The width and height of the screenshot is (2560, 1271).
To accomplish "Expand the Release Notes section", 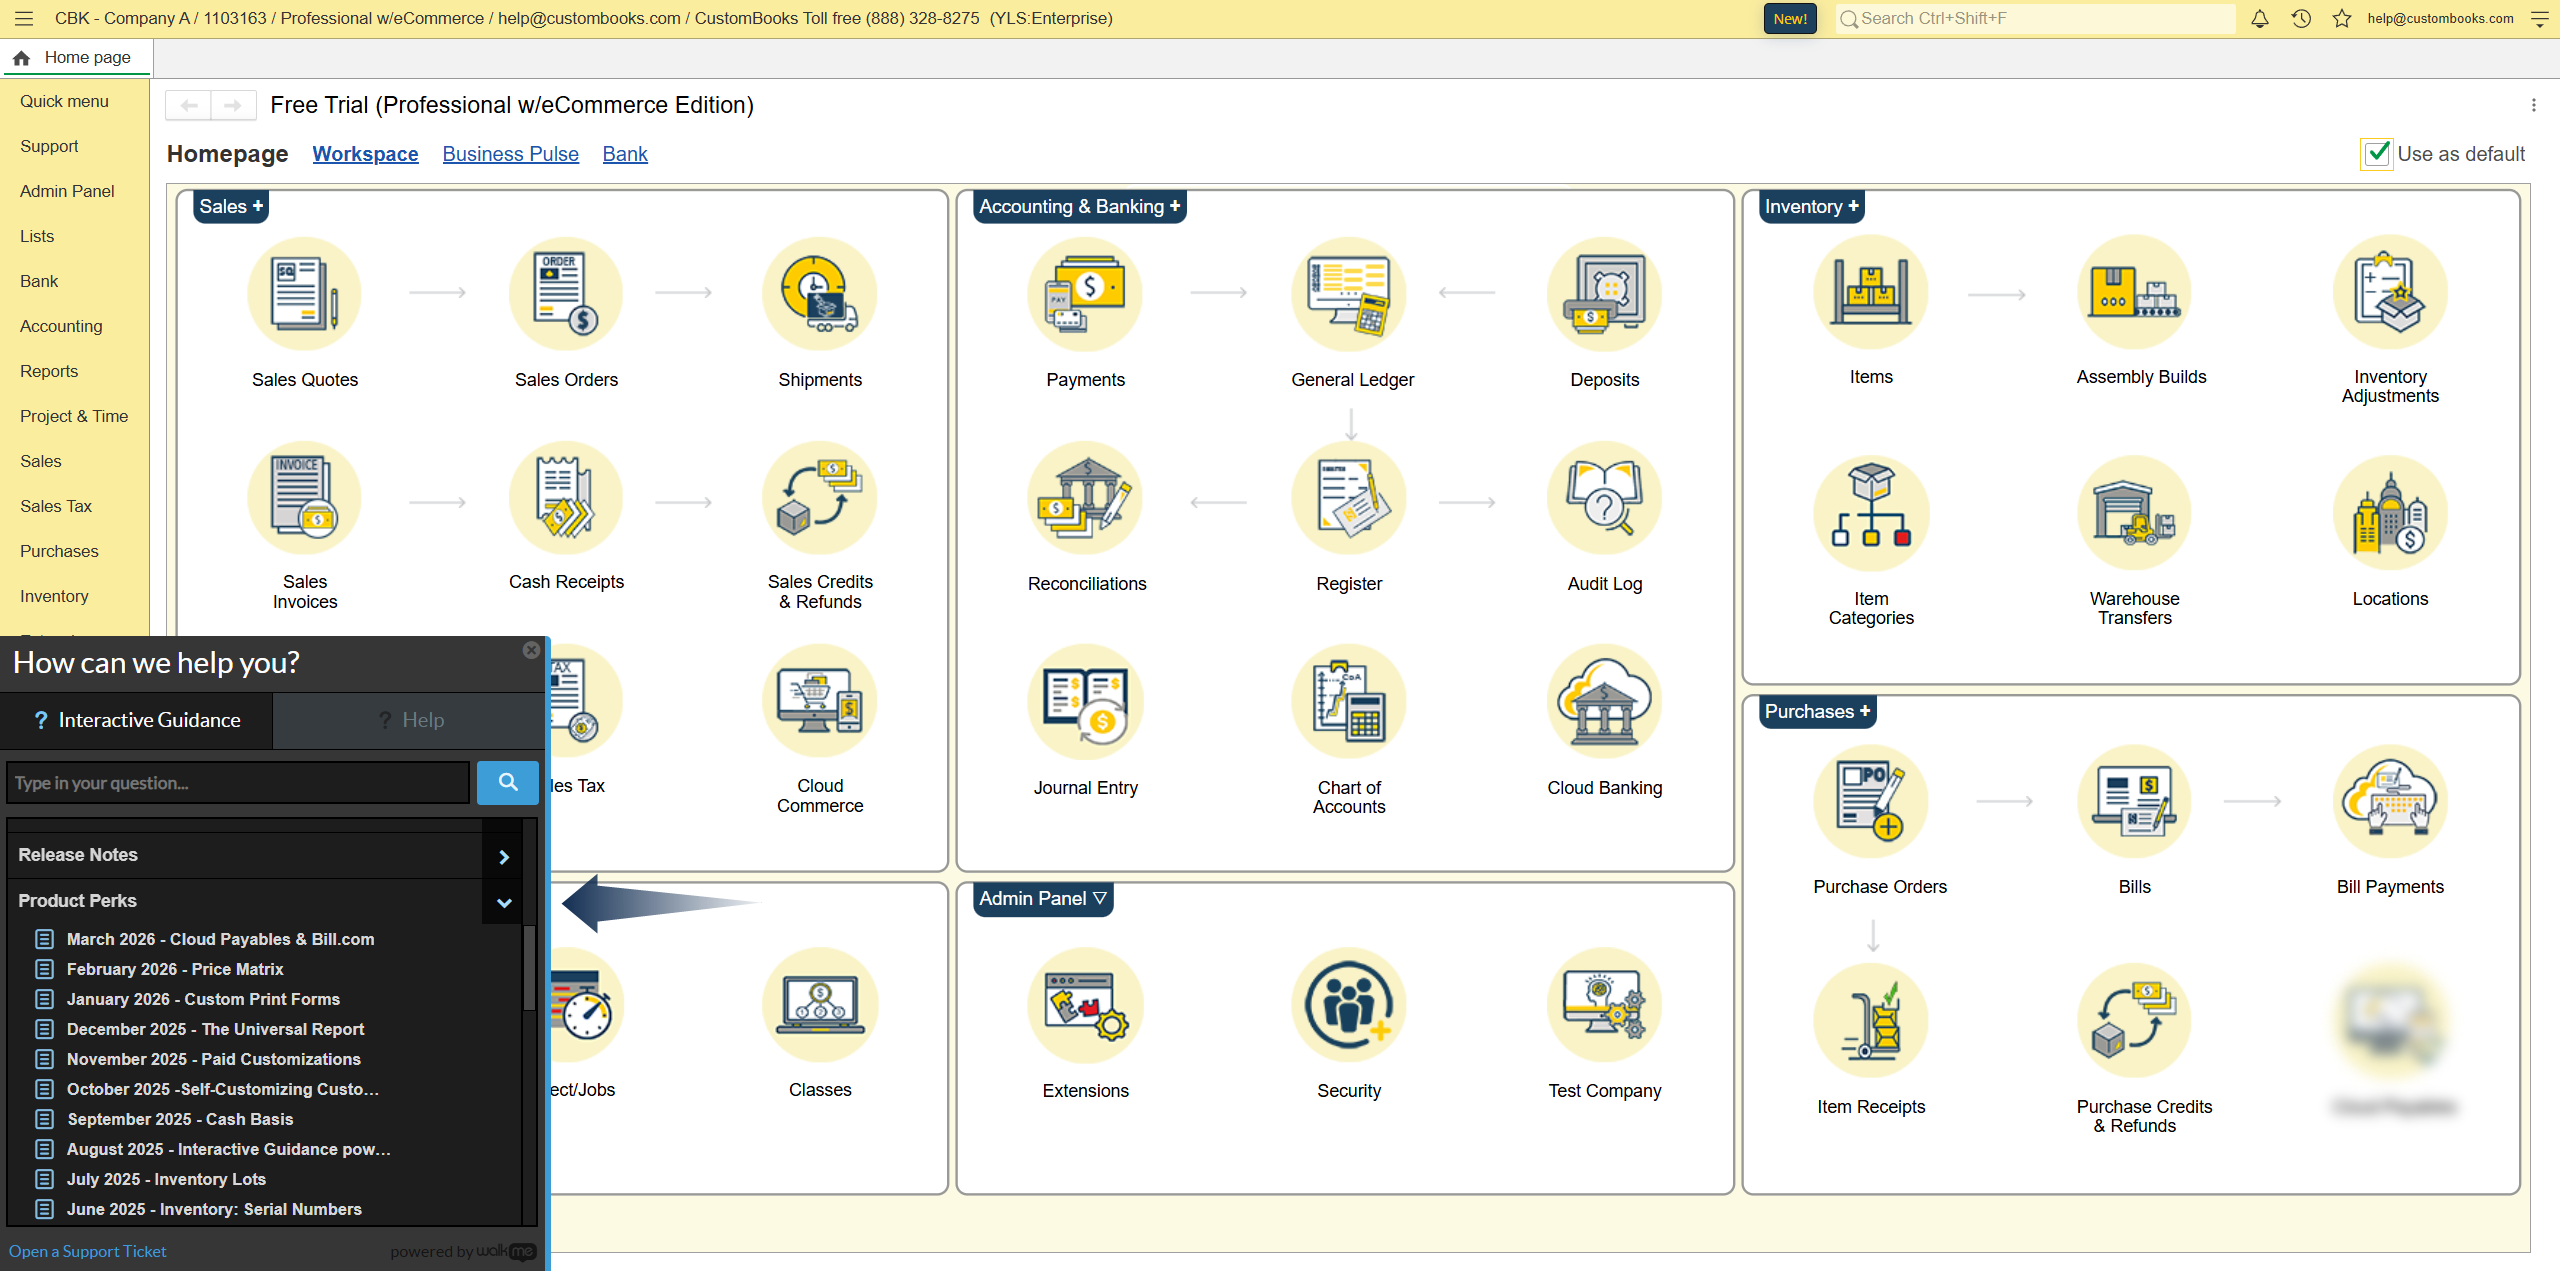I will click(x=504, y=856).
